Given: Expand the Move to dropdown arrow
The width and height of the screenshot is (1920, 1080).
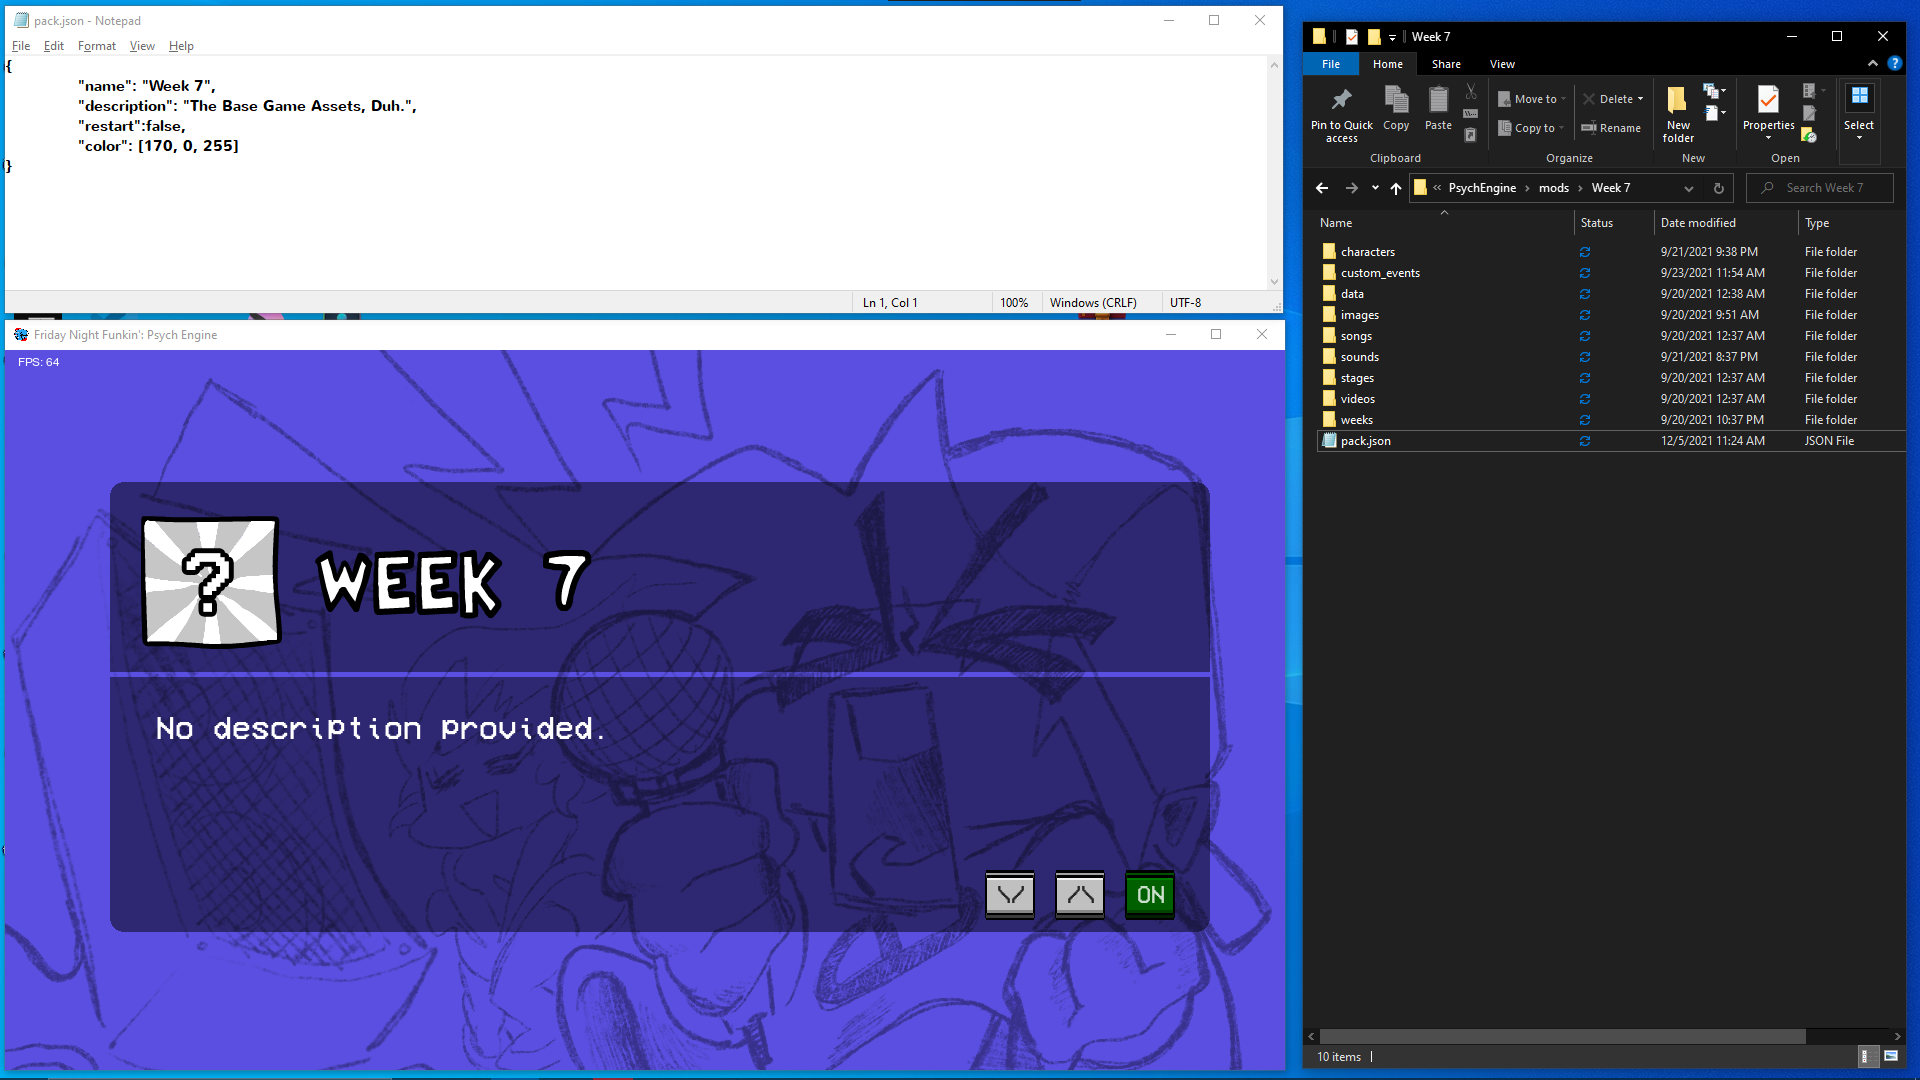Looking at the screenshot, I should click(x=1564, y=98).
